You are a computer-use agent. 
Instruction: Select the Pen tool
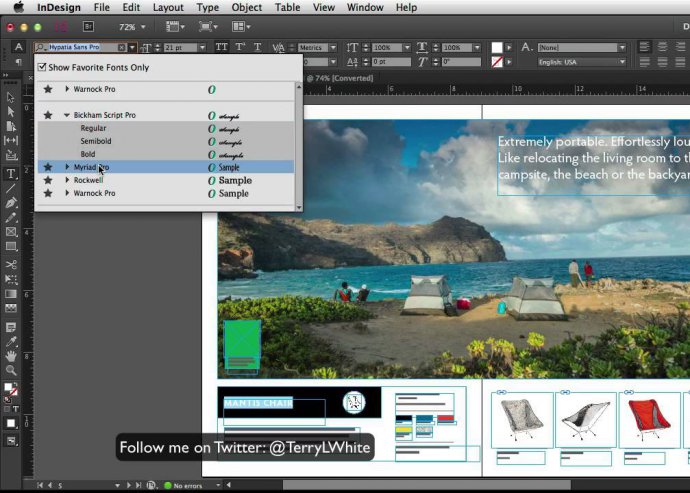click(x=11, y=203)
